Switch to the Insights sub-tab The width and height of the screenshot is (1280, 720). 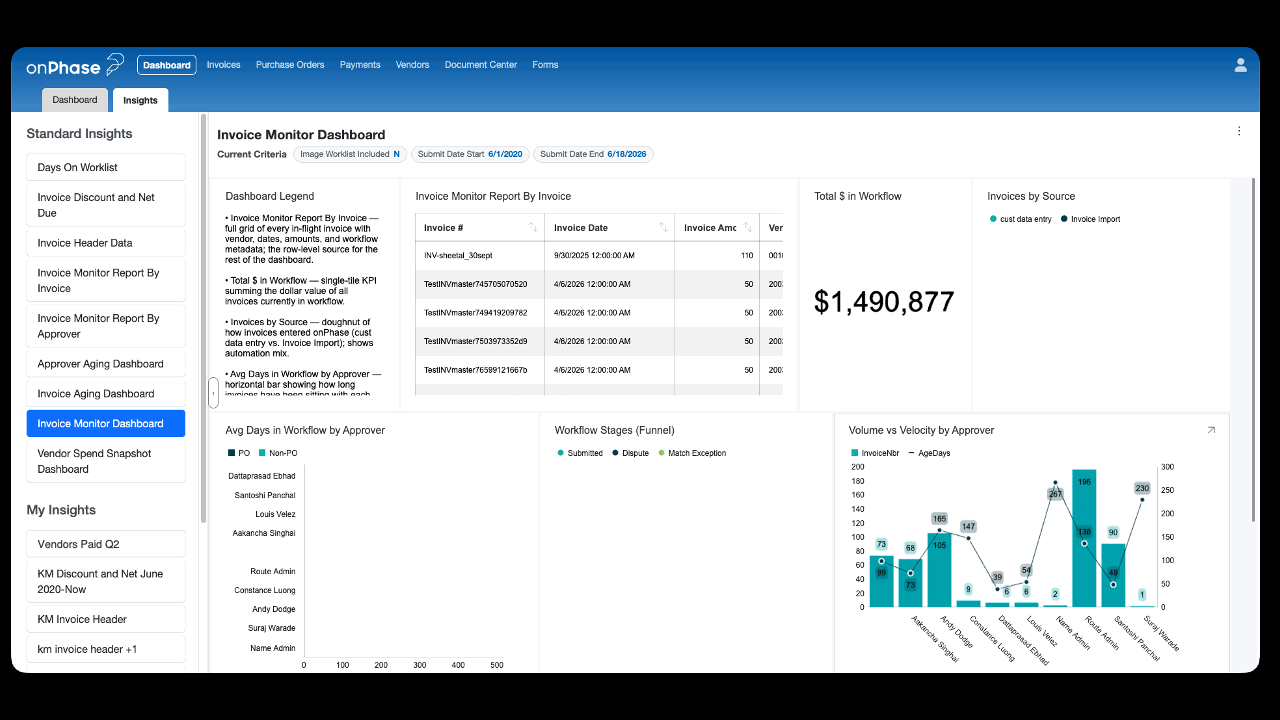coord(140,100)
